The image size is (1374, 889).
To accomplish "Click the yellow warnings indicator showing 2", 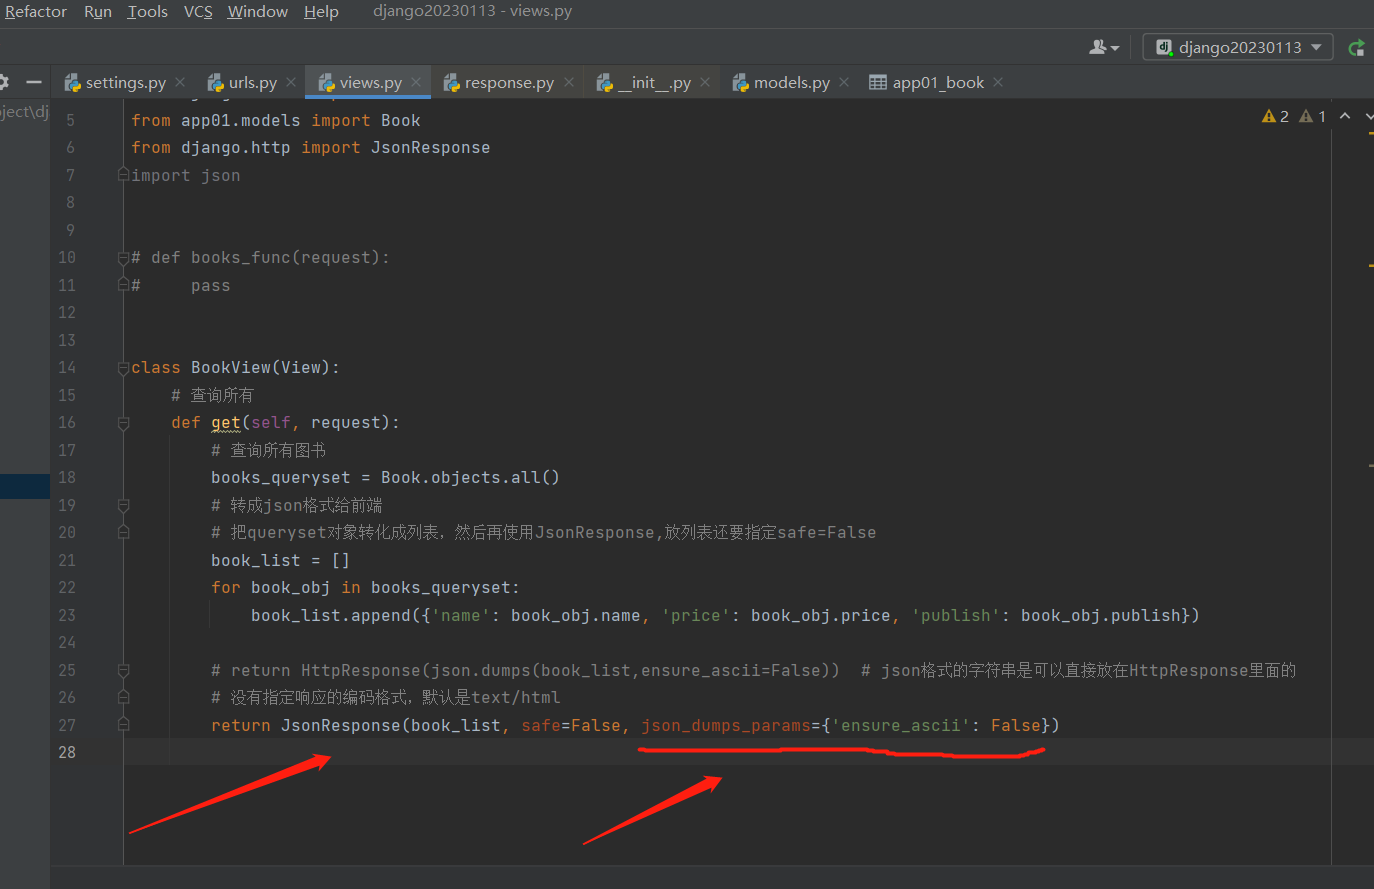I will 1276,117.
